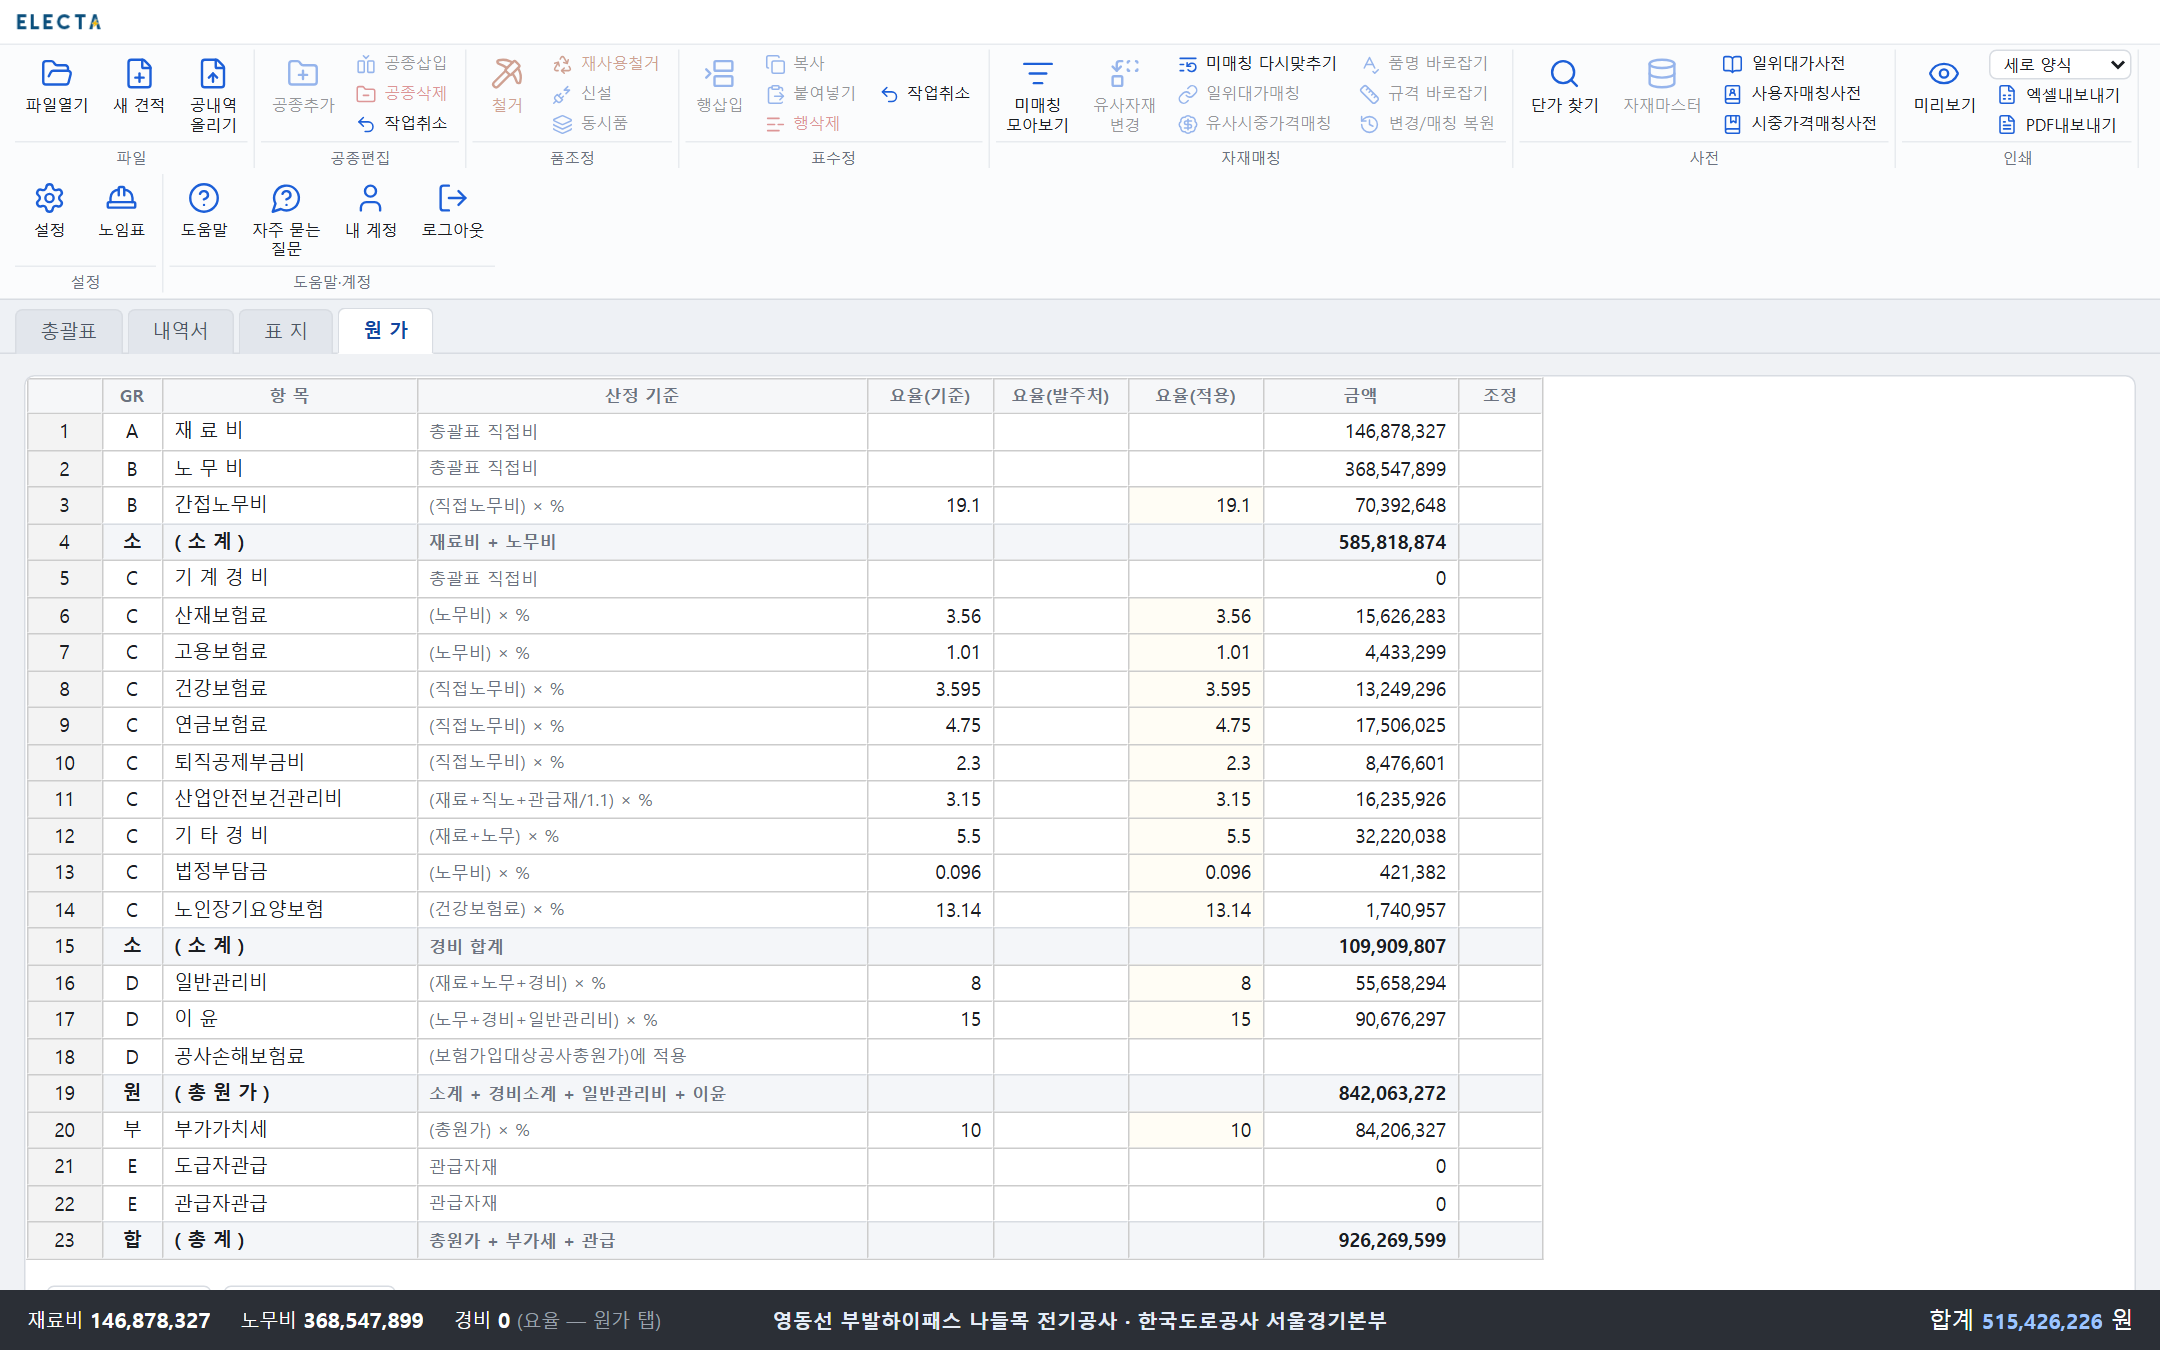The image size is (2160, 1350).
Task: Switch to the 표 지 tab
Action: (x=286, y=331)
